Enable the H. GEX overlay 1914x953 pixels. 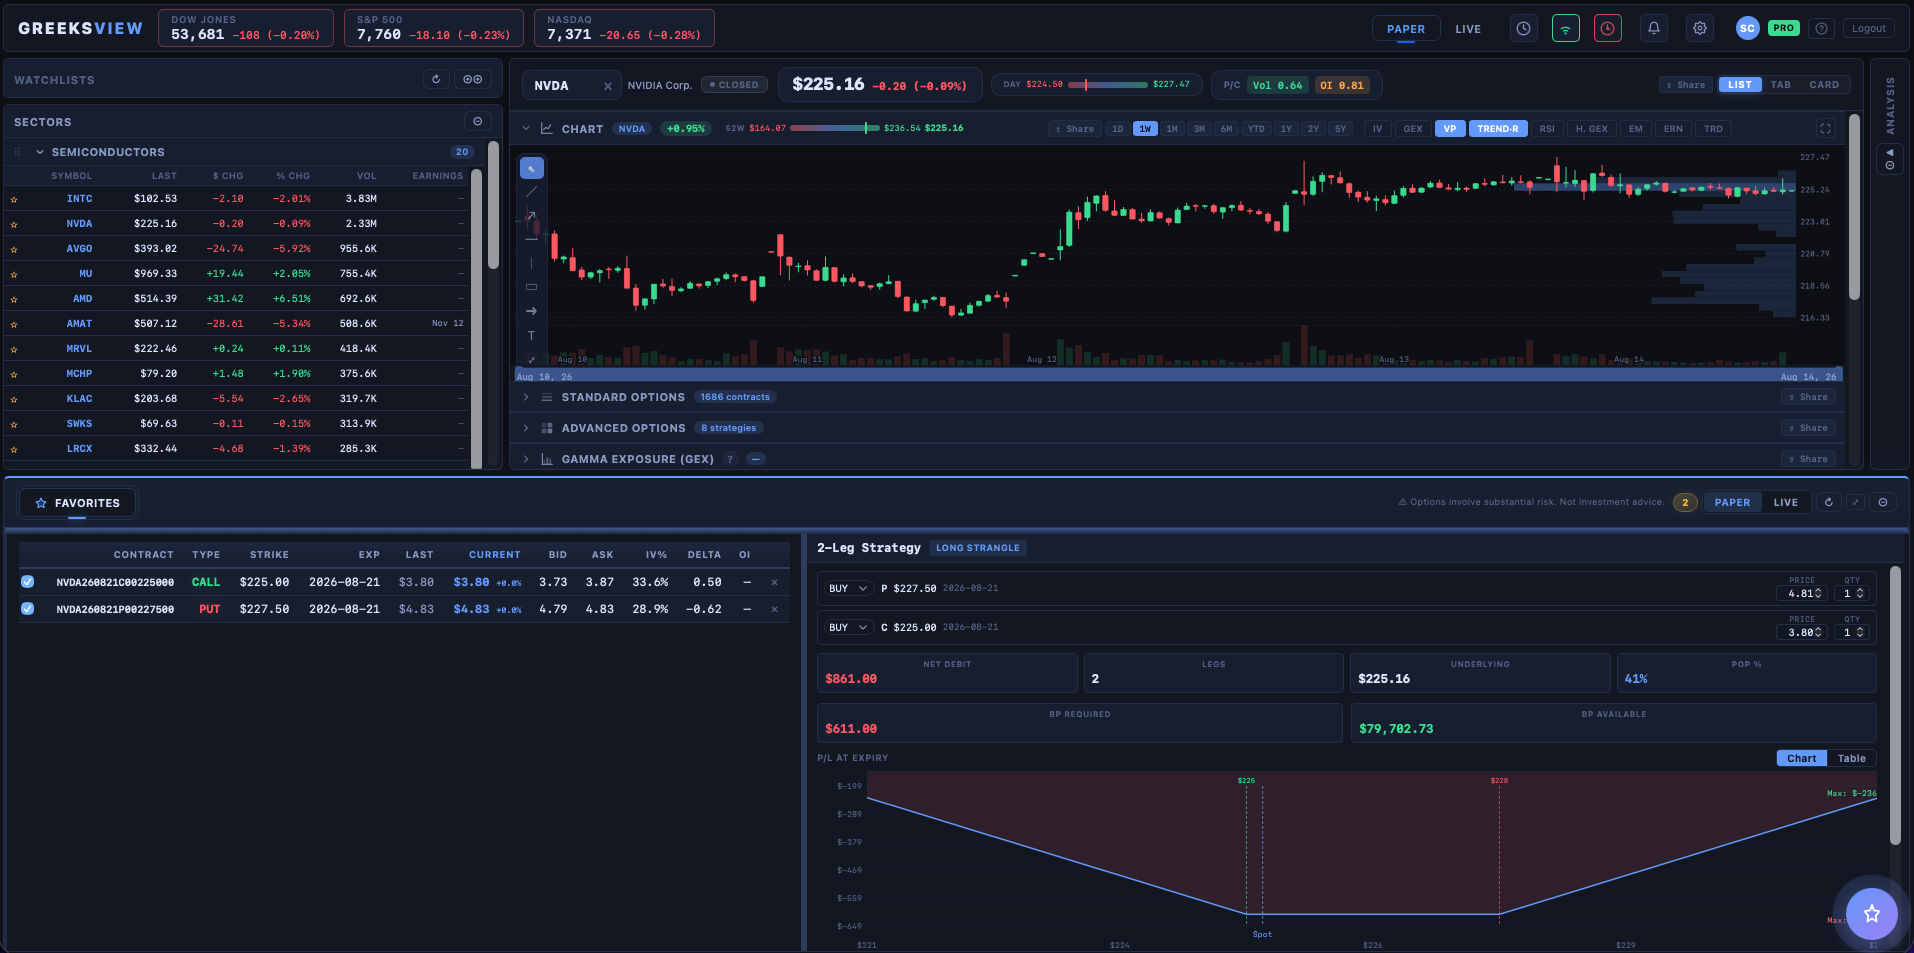[1592, 129]
